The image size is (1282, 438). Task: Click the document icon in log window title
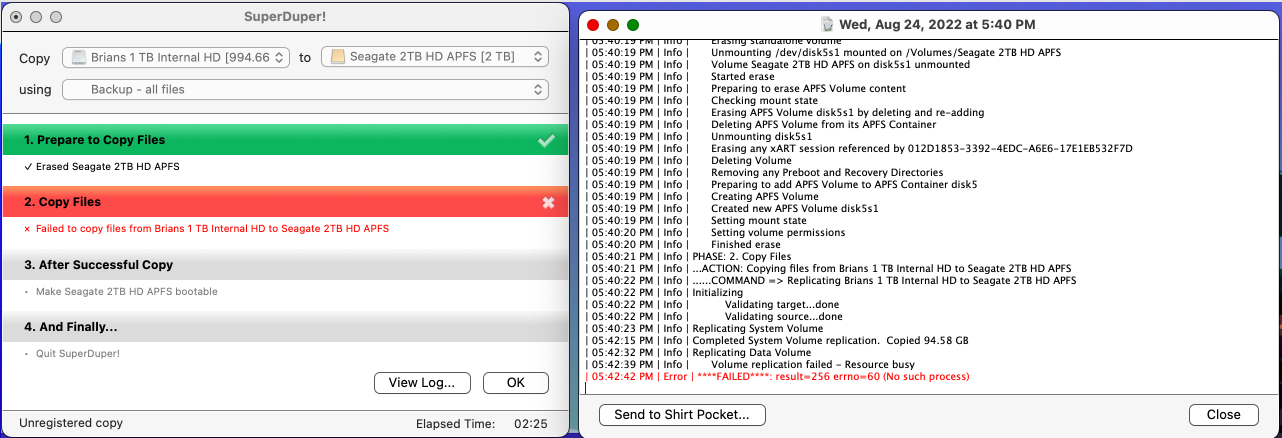tap(827, 24)
